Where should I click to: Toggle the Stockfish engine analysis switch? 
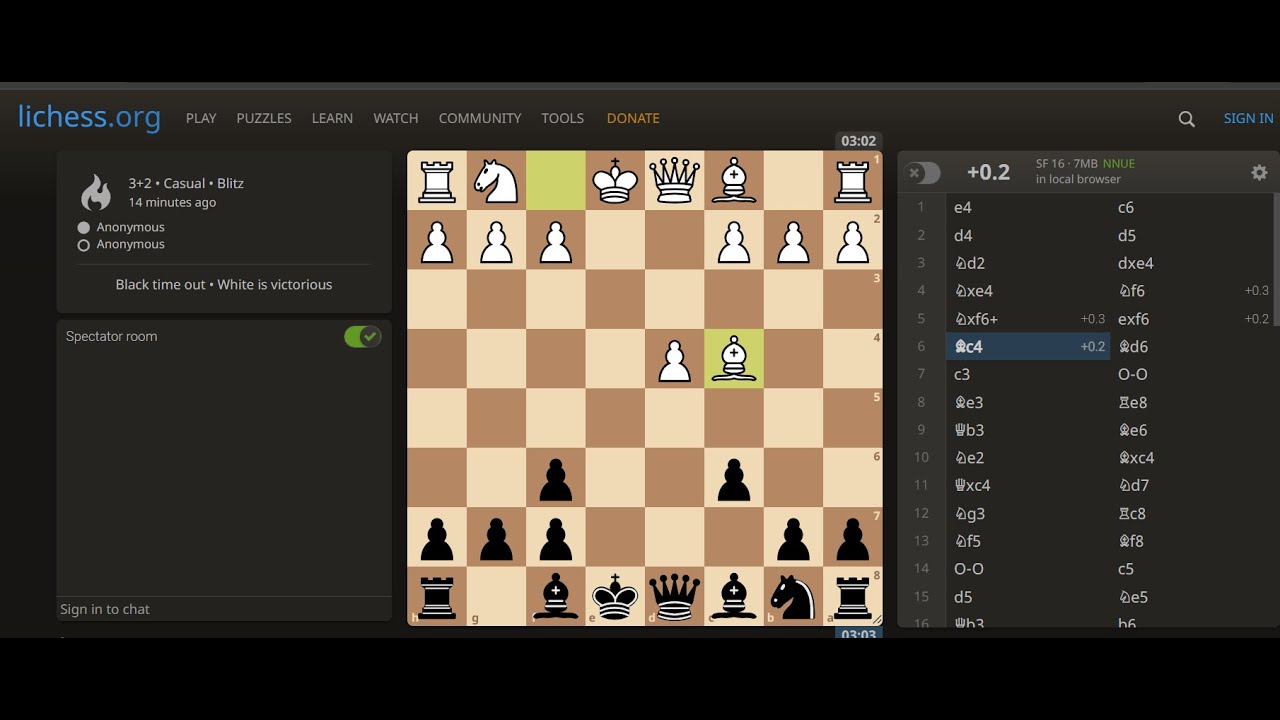click(923, 173)
